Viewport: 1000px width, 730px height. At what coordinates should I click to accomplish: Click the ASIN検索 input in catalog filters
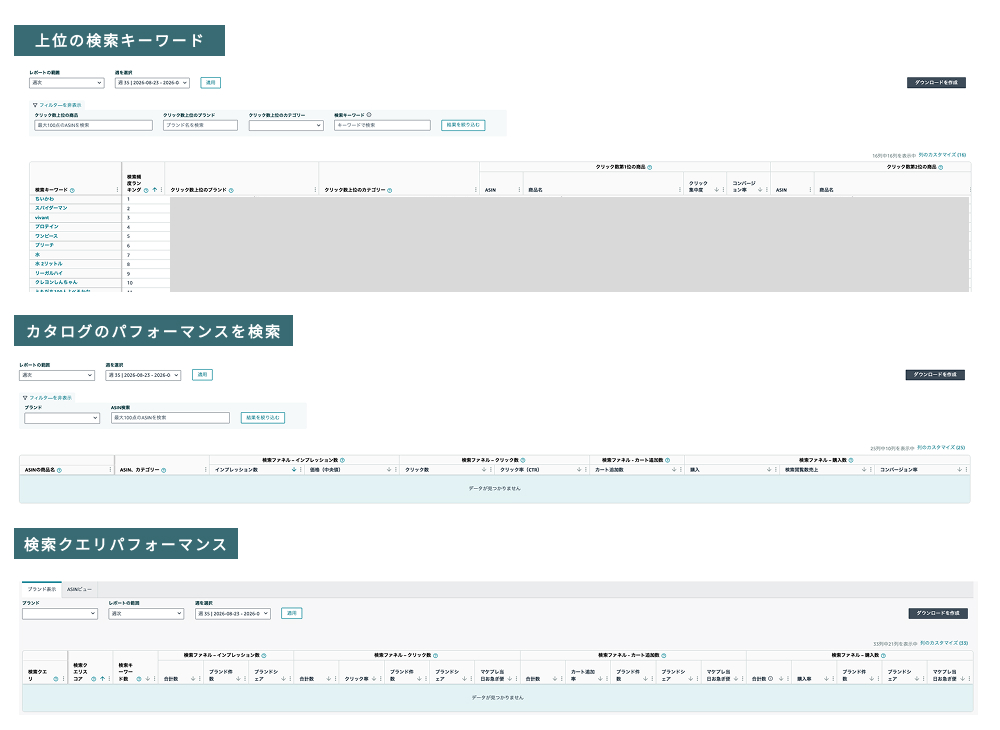pyautogui.click(x=170, y=418)
